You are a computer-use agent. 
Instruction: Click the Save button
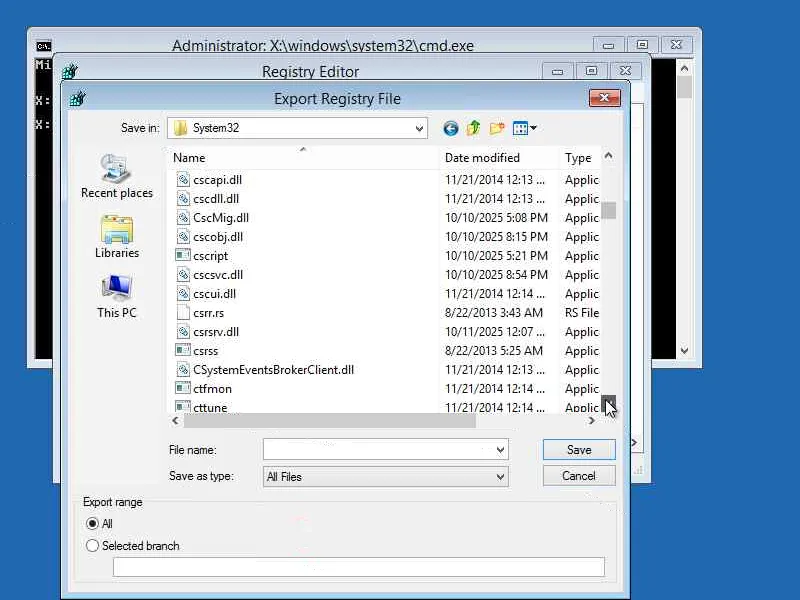click(x=579, y=449)
